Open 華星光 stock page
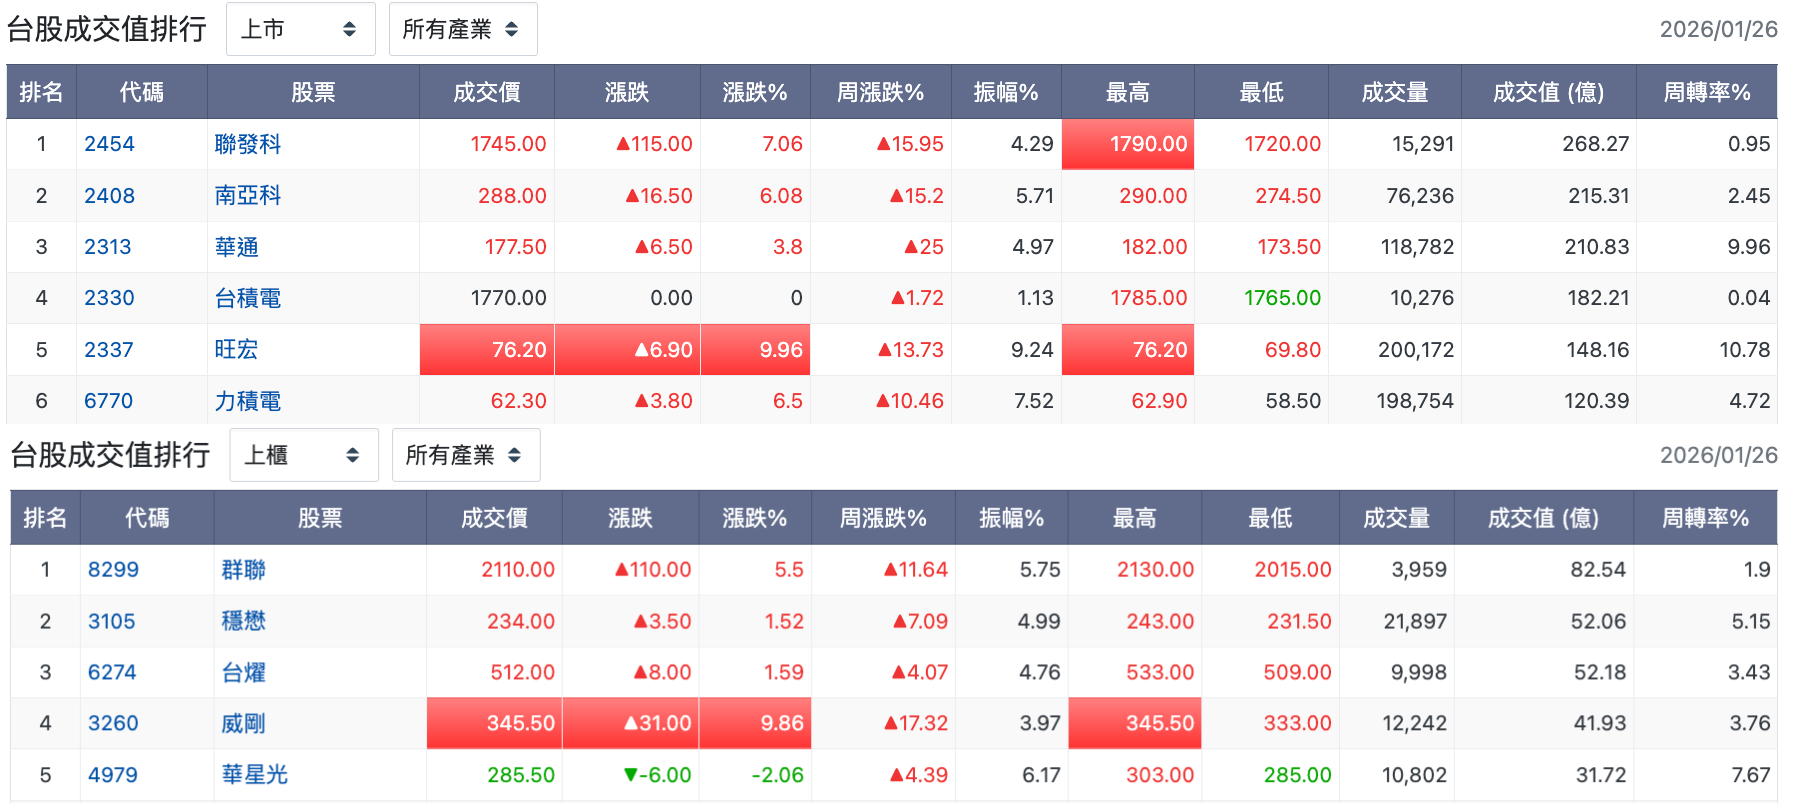The width and height of the screenshot is (1796, 803). pos(255,775)
